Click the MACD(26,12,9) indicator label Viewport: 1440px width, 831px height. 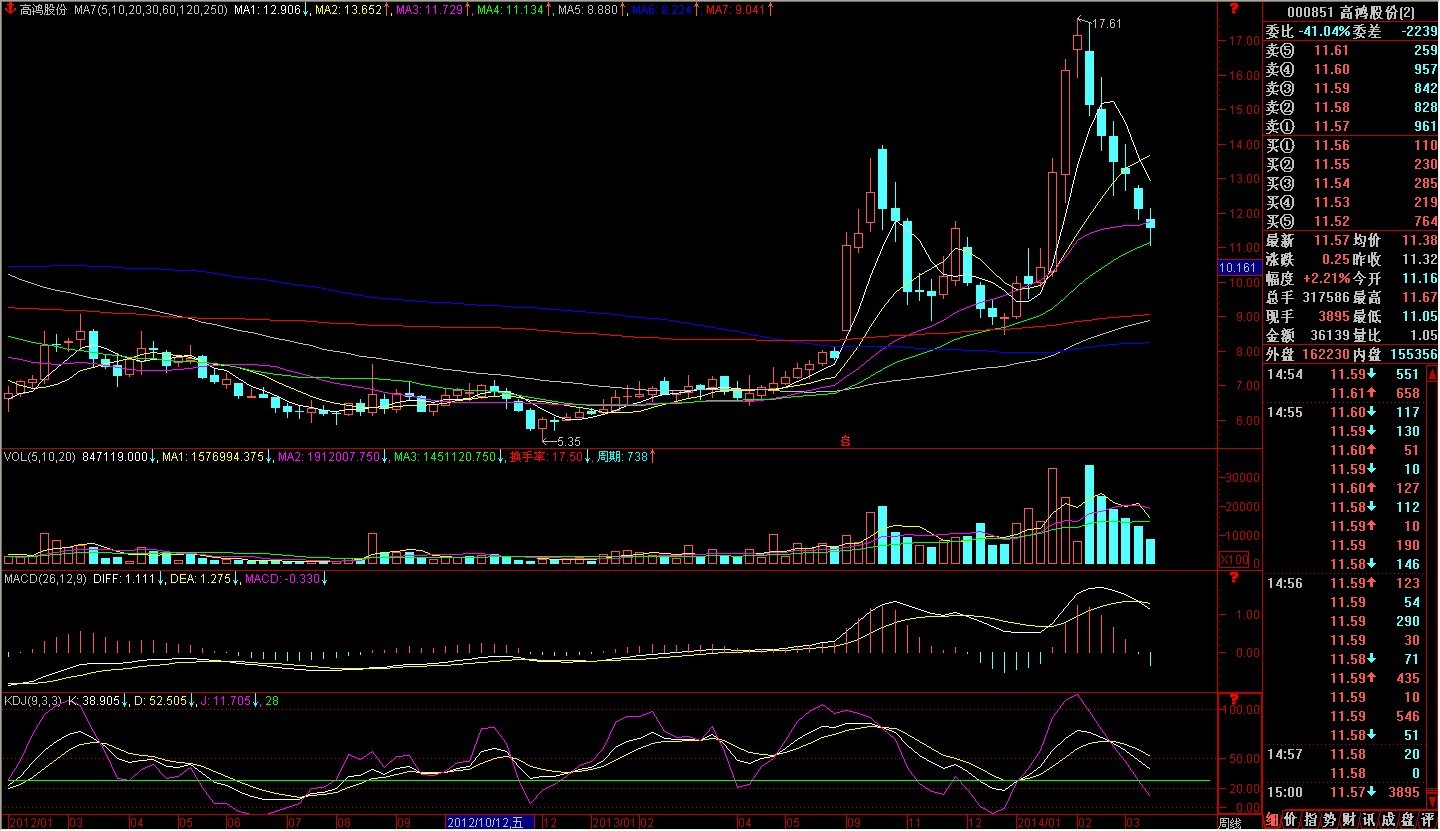(x=45, y=578)
